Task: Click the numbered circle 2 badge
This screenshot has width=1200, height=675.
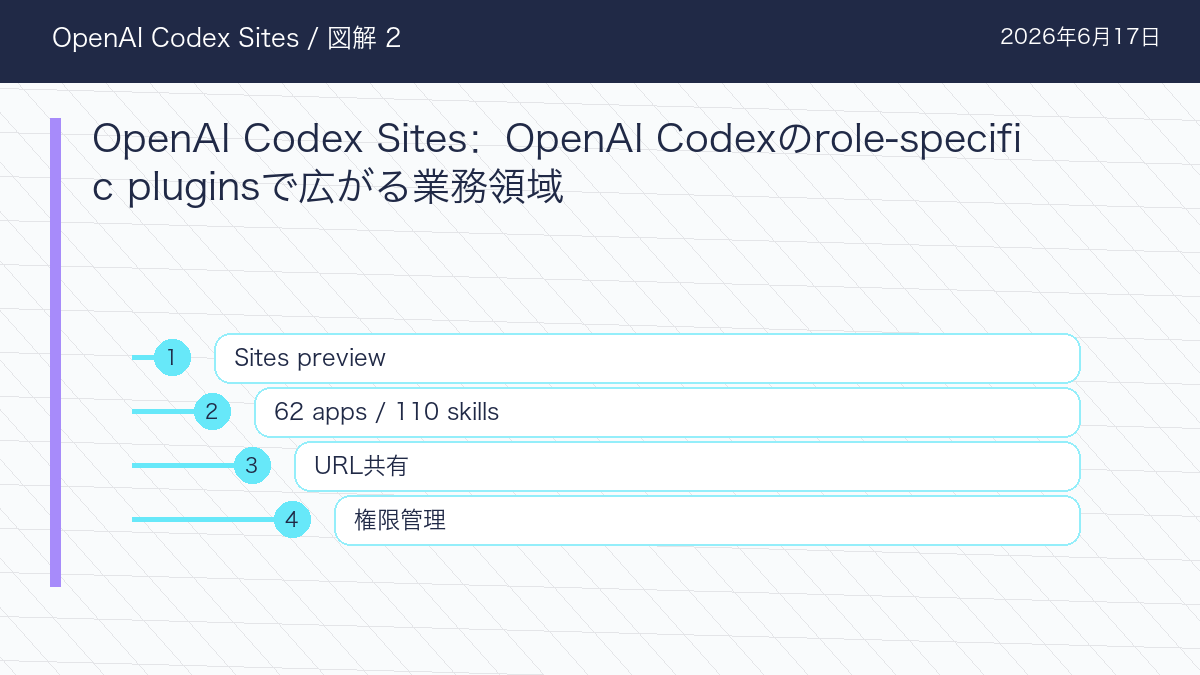Action: tap(212, 411)
